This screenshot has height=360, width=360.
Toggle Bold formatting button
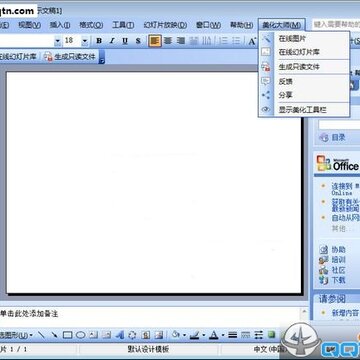click(99, 41)
